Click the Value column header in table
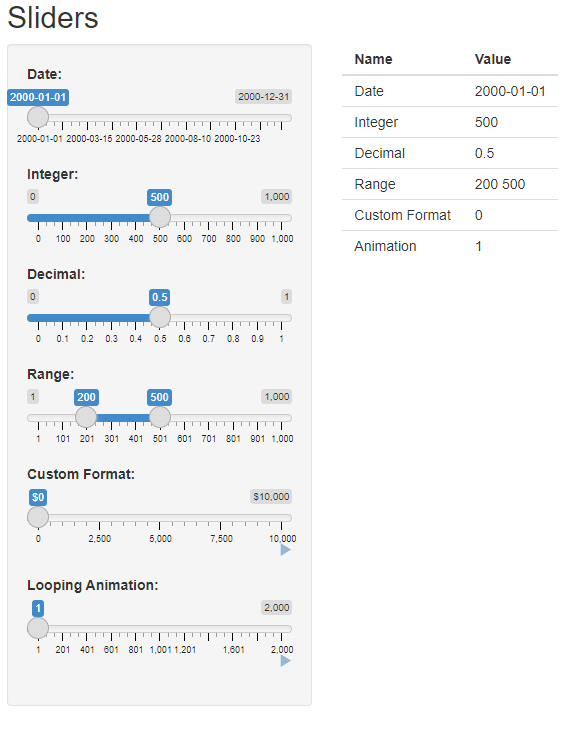 (493, 59)
